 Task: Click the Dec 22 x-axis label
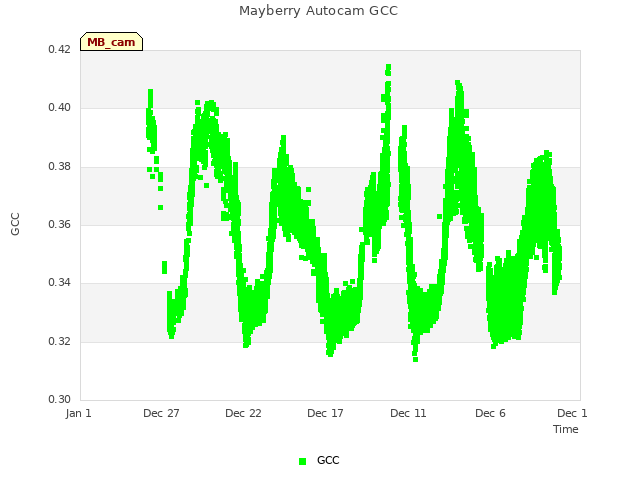243,413
